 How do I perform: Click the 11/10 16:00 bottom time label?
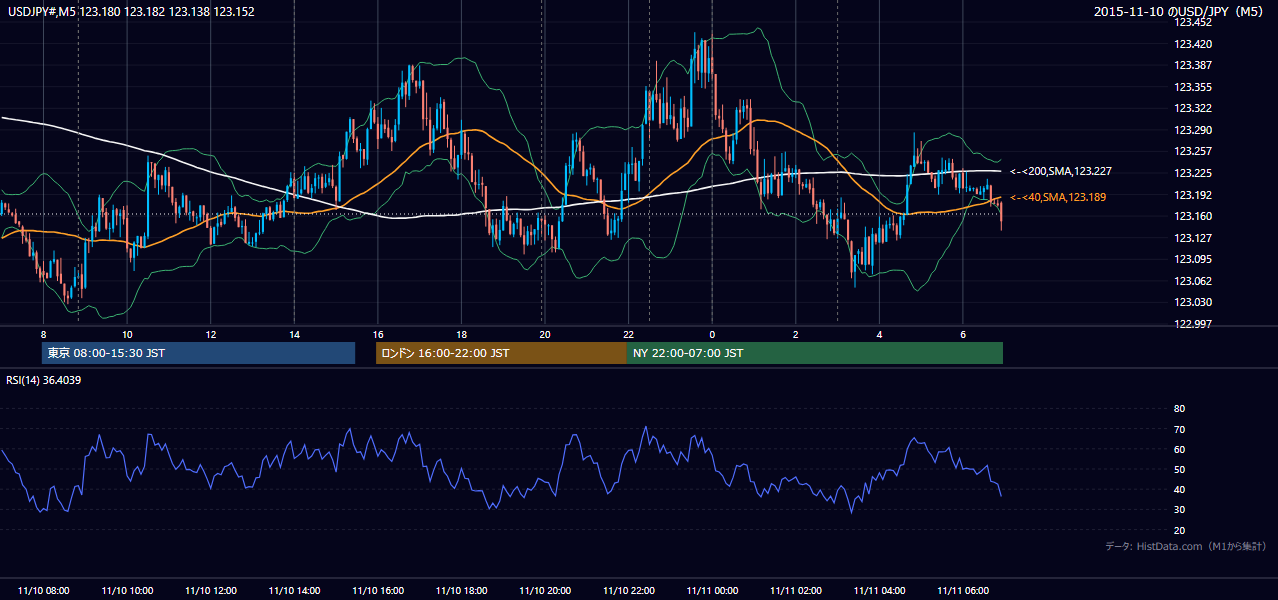(x=378, y=591)
